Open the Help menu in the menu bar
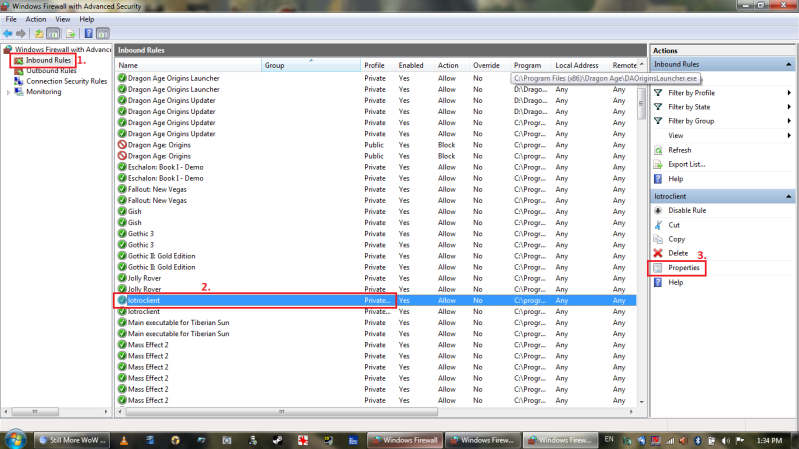The width and height of the screenshot is (799, 449). [x=87, y=19]
